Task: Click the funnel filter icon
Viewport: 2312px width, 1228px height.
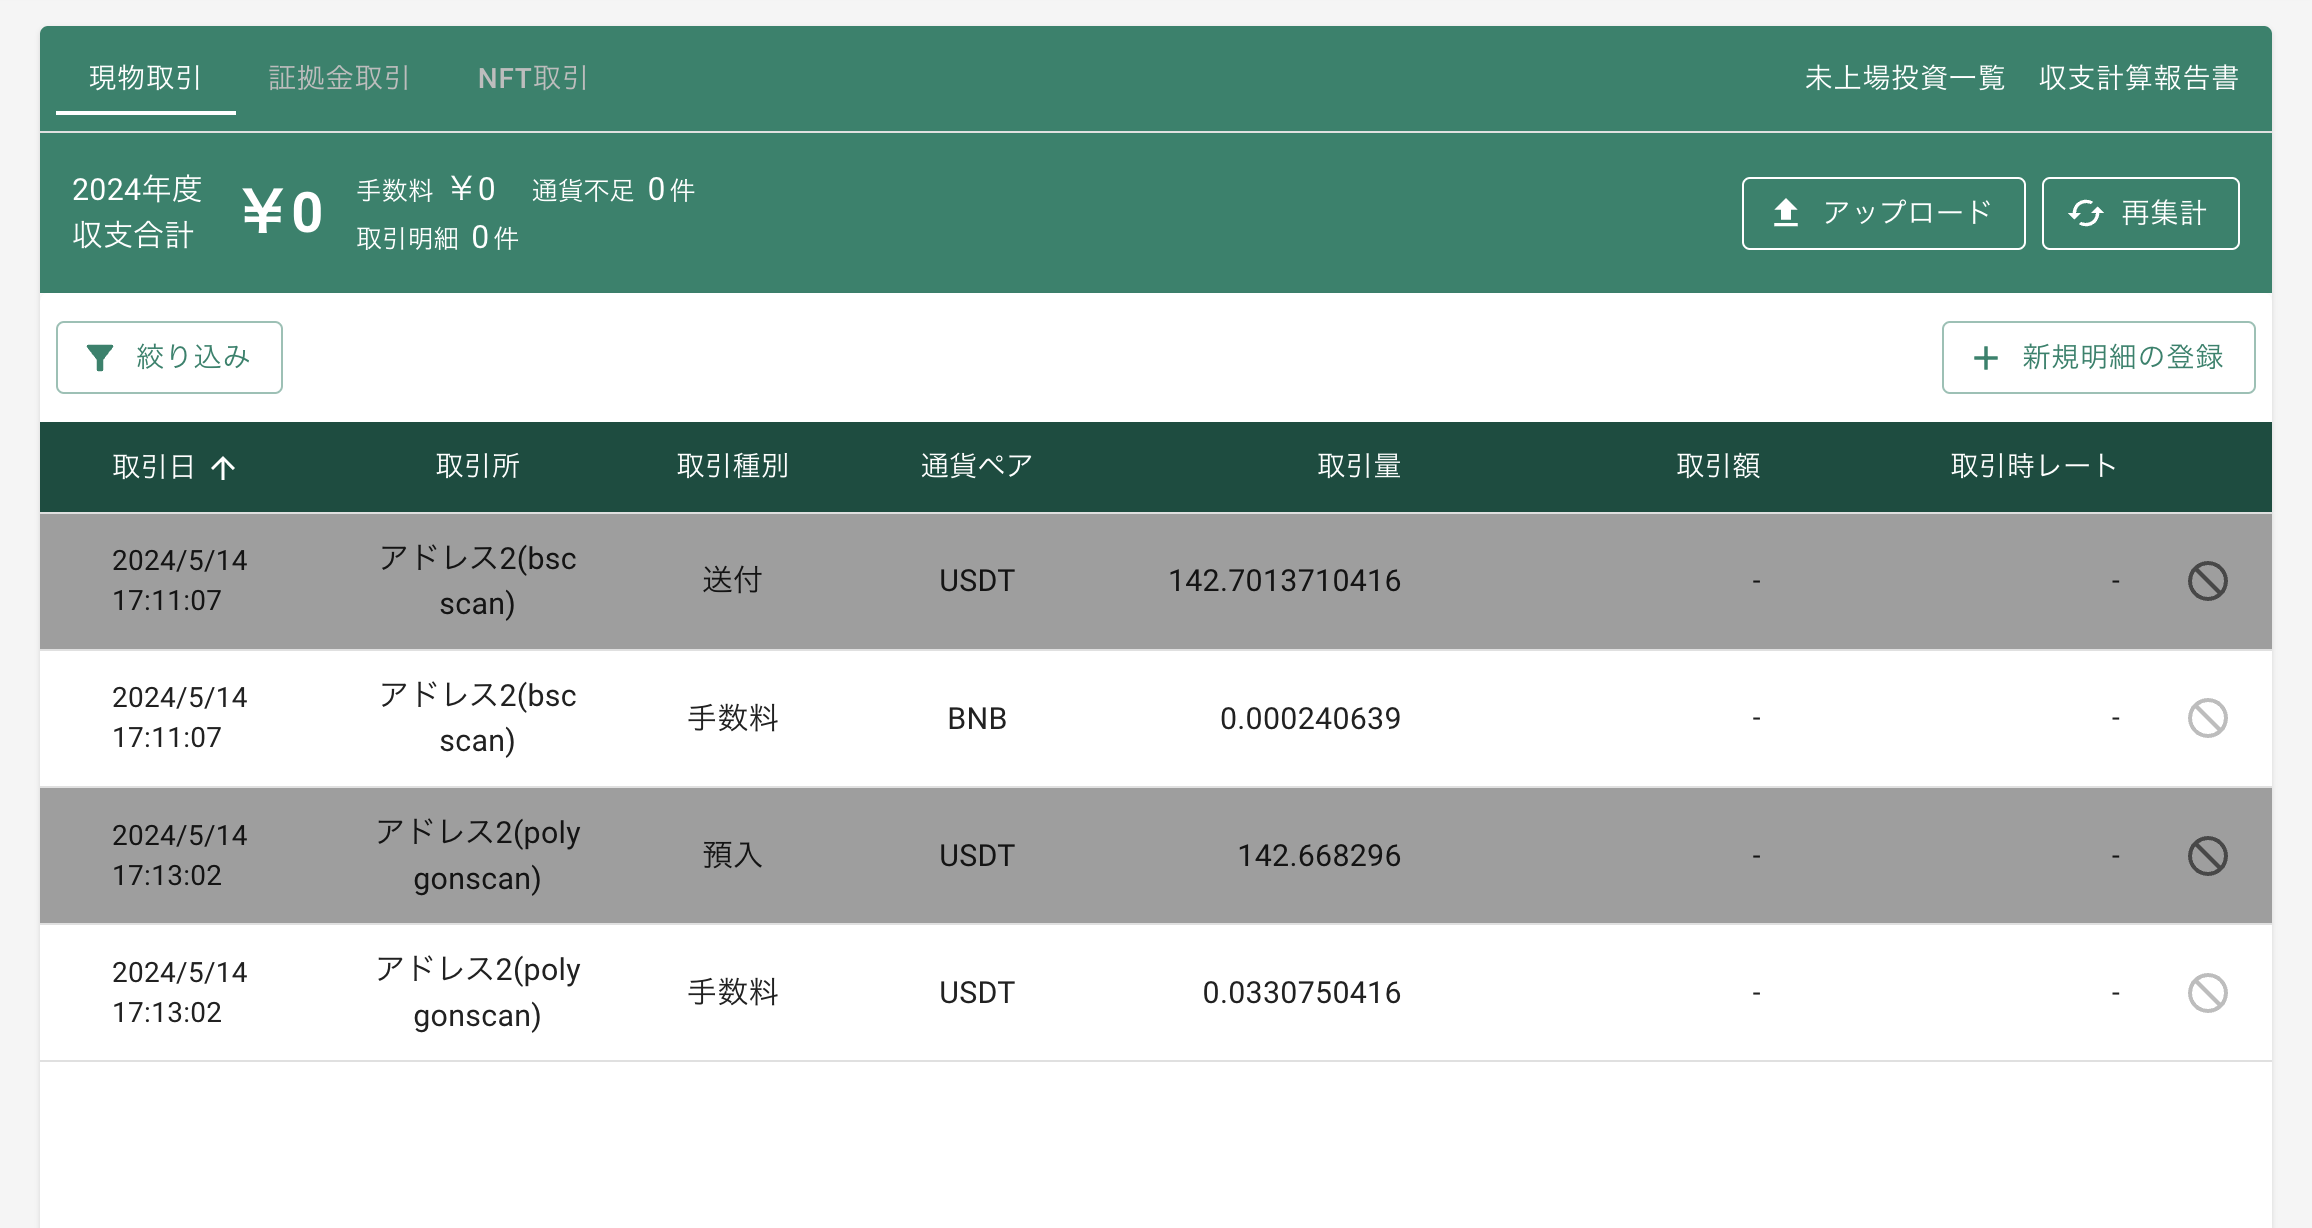Action: click(100, 358)
